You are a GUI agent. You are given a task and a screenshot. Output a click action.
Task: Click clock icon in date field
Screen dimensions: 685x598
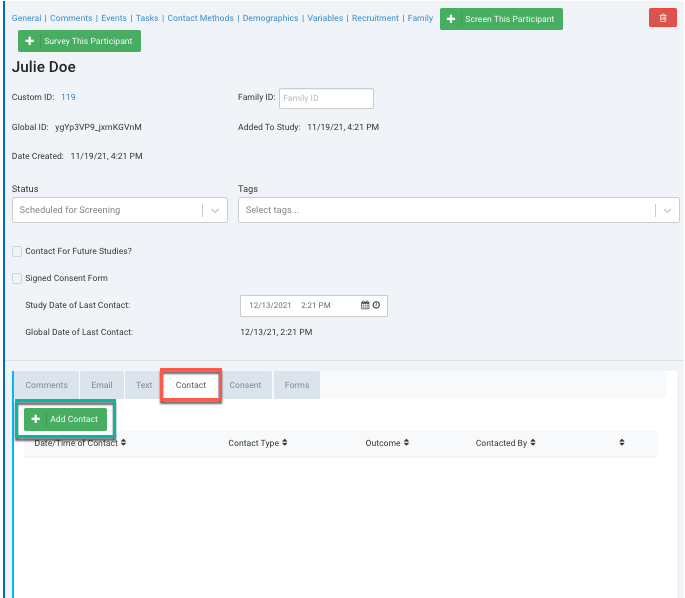pos(377,305)
